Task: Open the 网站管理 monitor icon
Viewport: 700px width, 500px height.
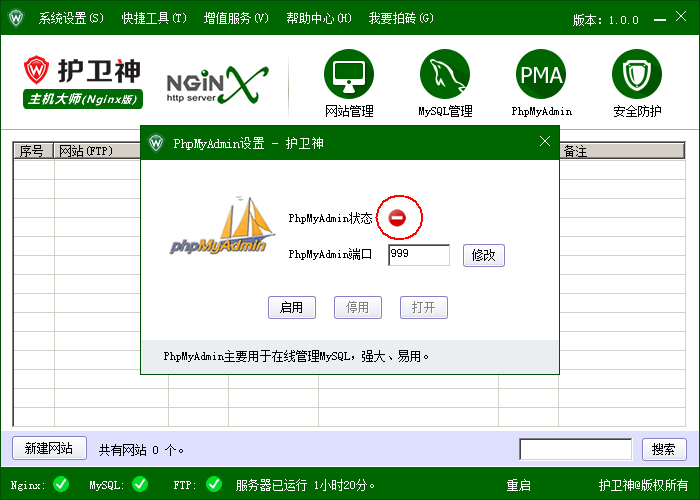Action: [x=349, y=74]
